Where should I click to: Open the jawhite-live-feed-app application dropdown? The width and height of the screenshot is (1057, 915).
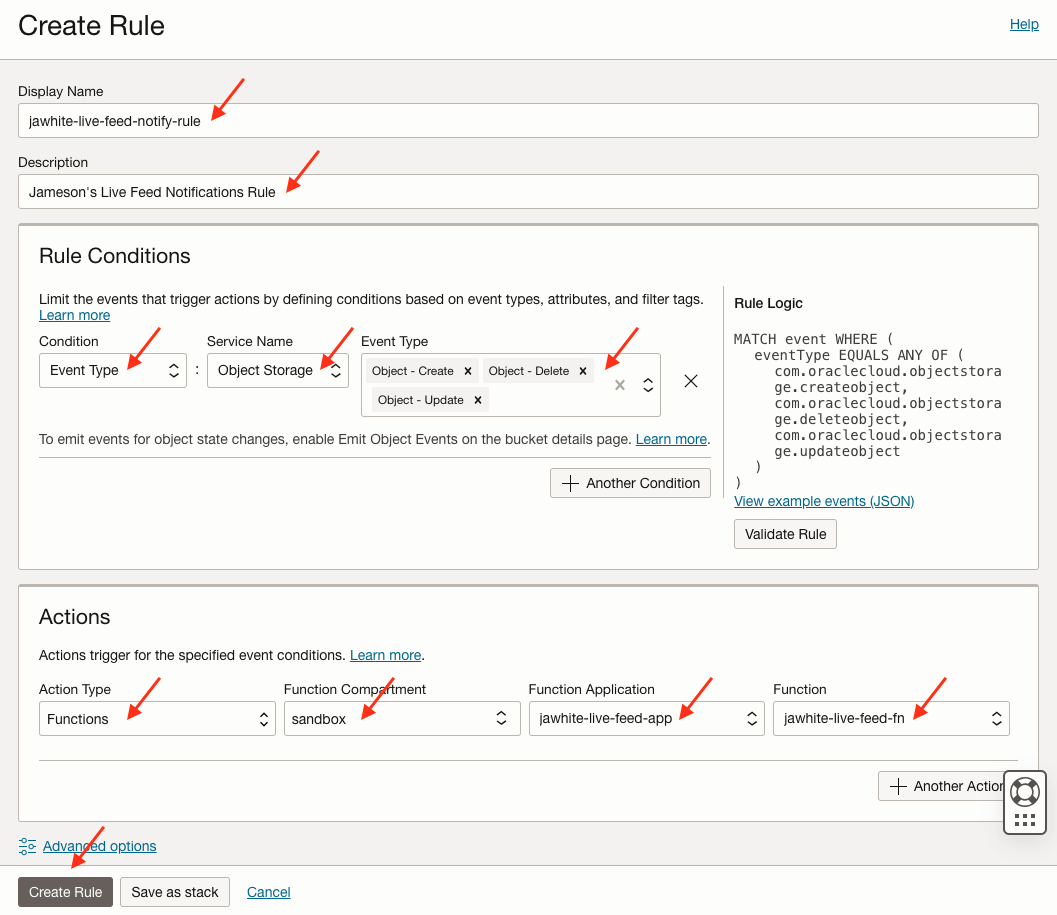[x=646, y=718]
